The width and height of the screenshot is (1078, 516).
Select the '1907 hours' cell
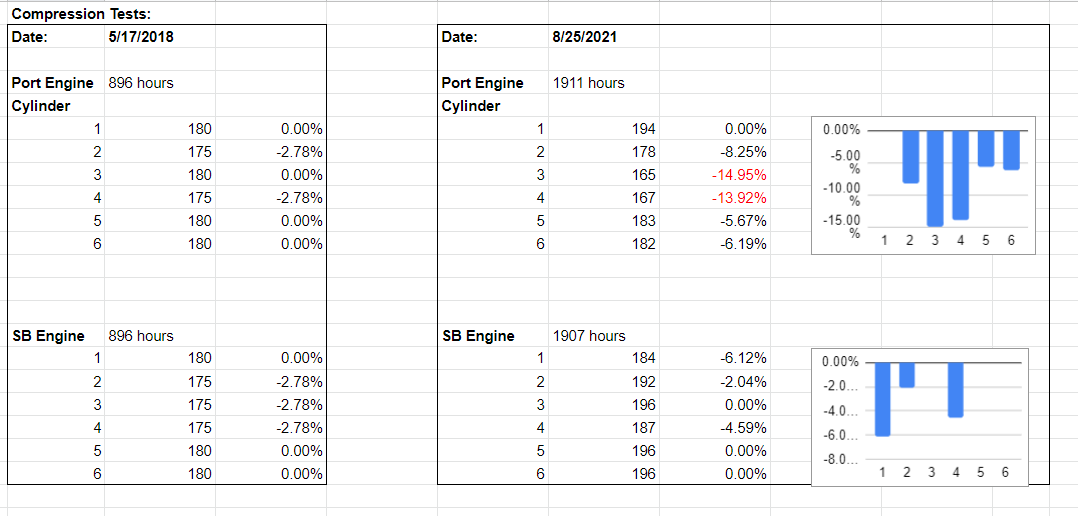tap(588, 336)
